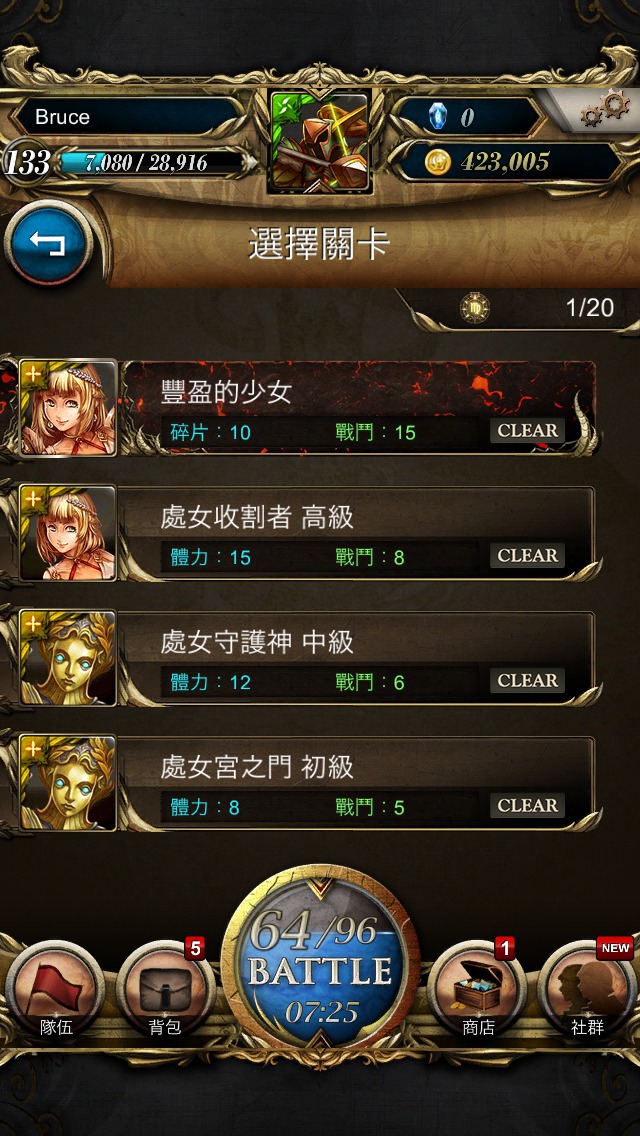This screenshot has width=640, height=1136.
Task: Tap the gold coin currency icon
Action: [437, 162]
